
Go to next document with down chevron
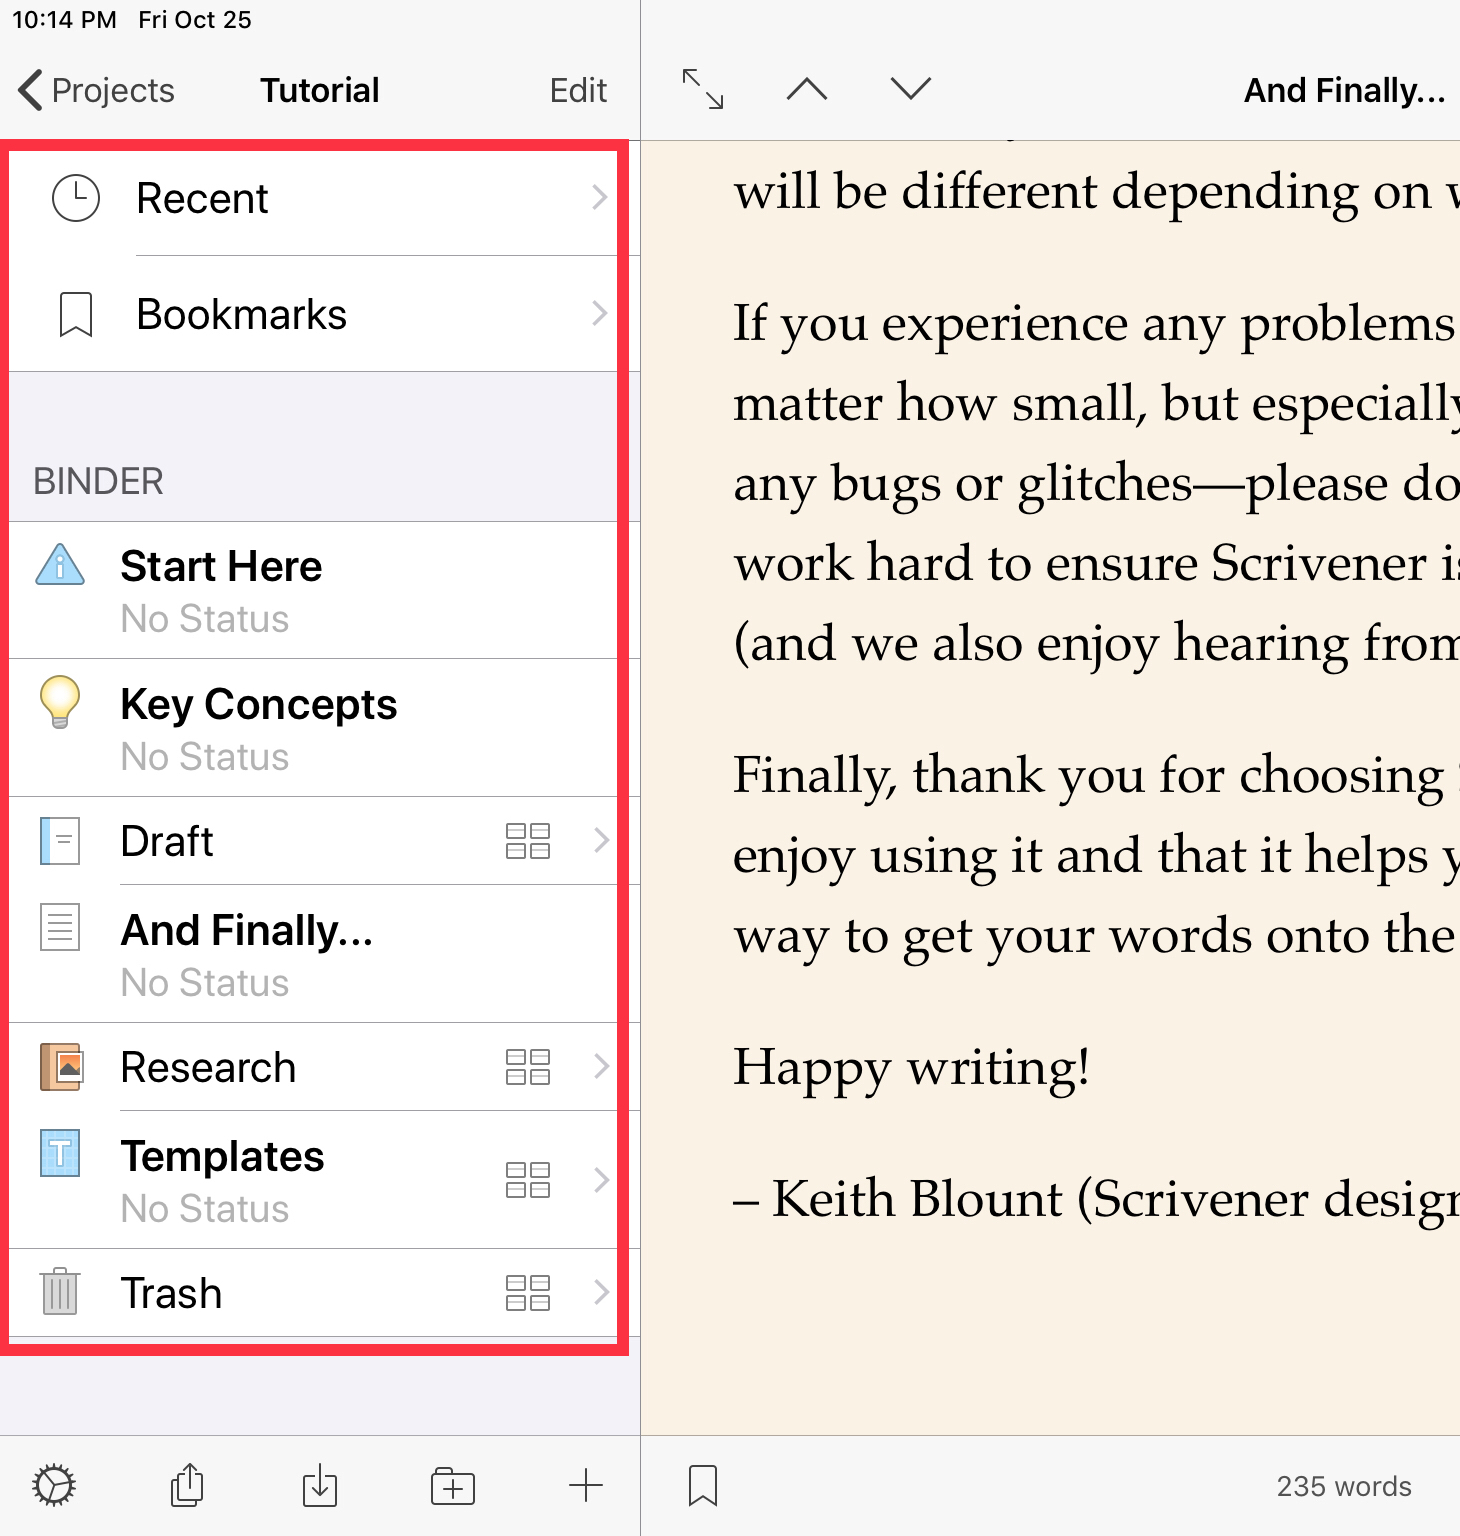click(911, 89)
